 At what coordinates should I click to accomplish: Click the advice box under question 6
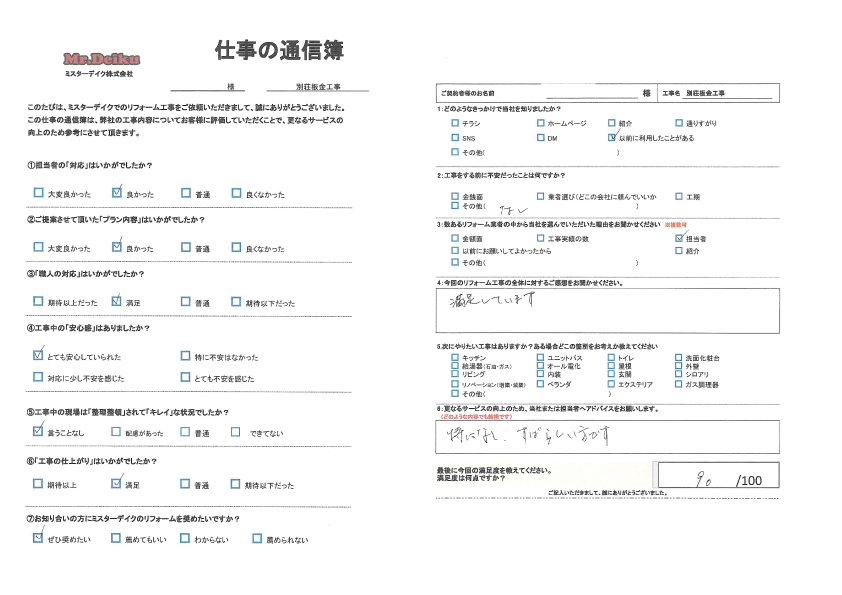(607, 437)
